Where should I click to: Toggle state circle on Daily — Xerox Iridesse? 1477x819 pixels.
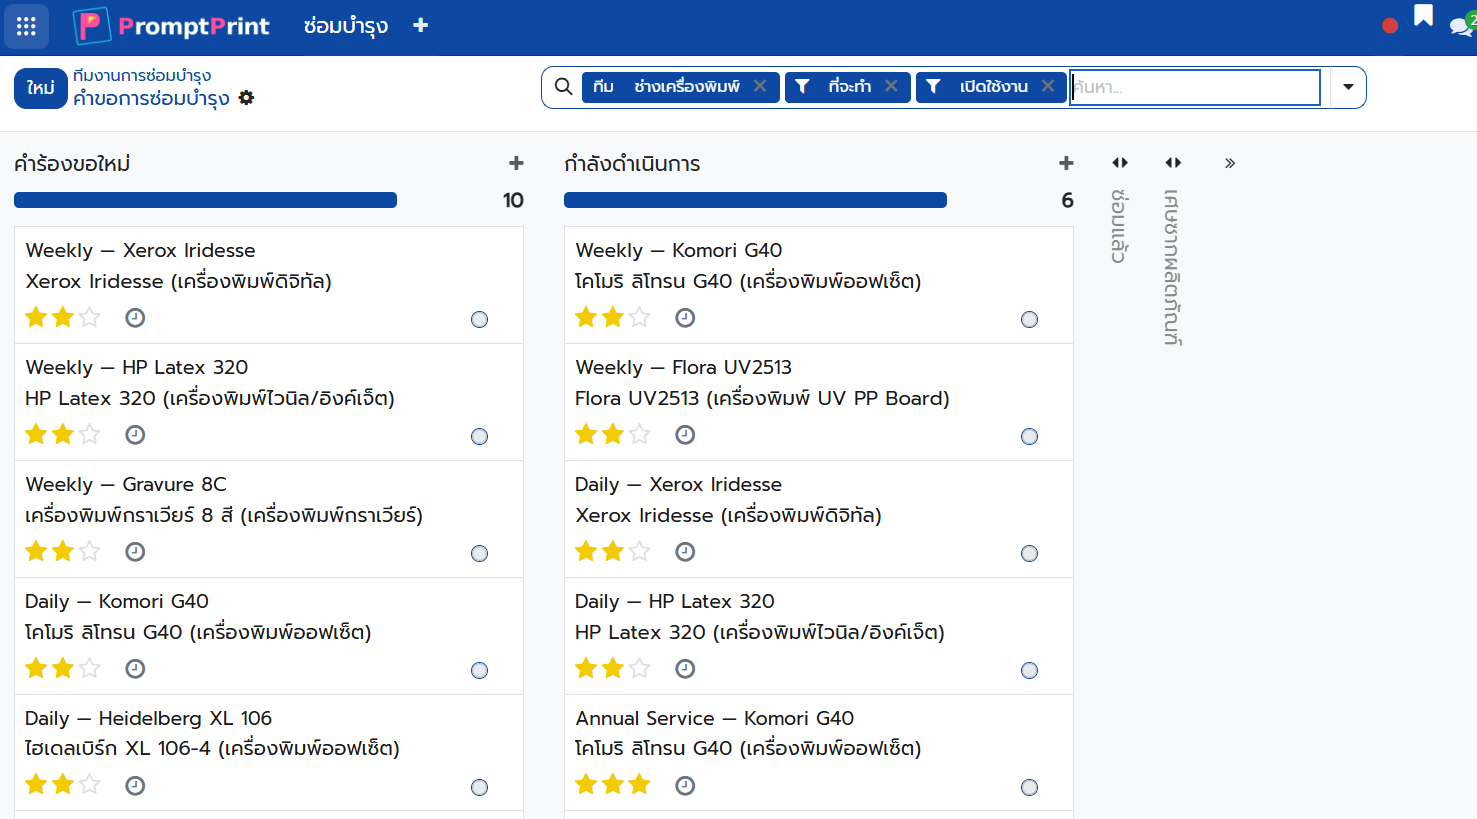(1030, 554)
